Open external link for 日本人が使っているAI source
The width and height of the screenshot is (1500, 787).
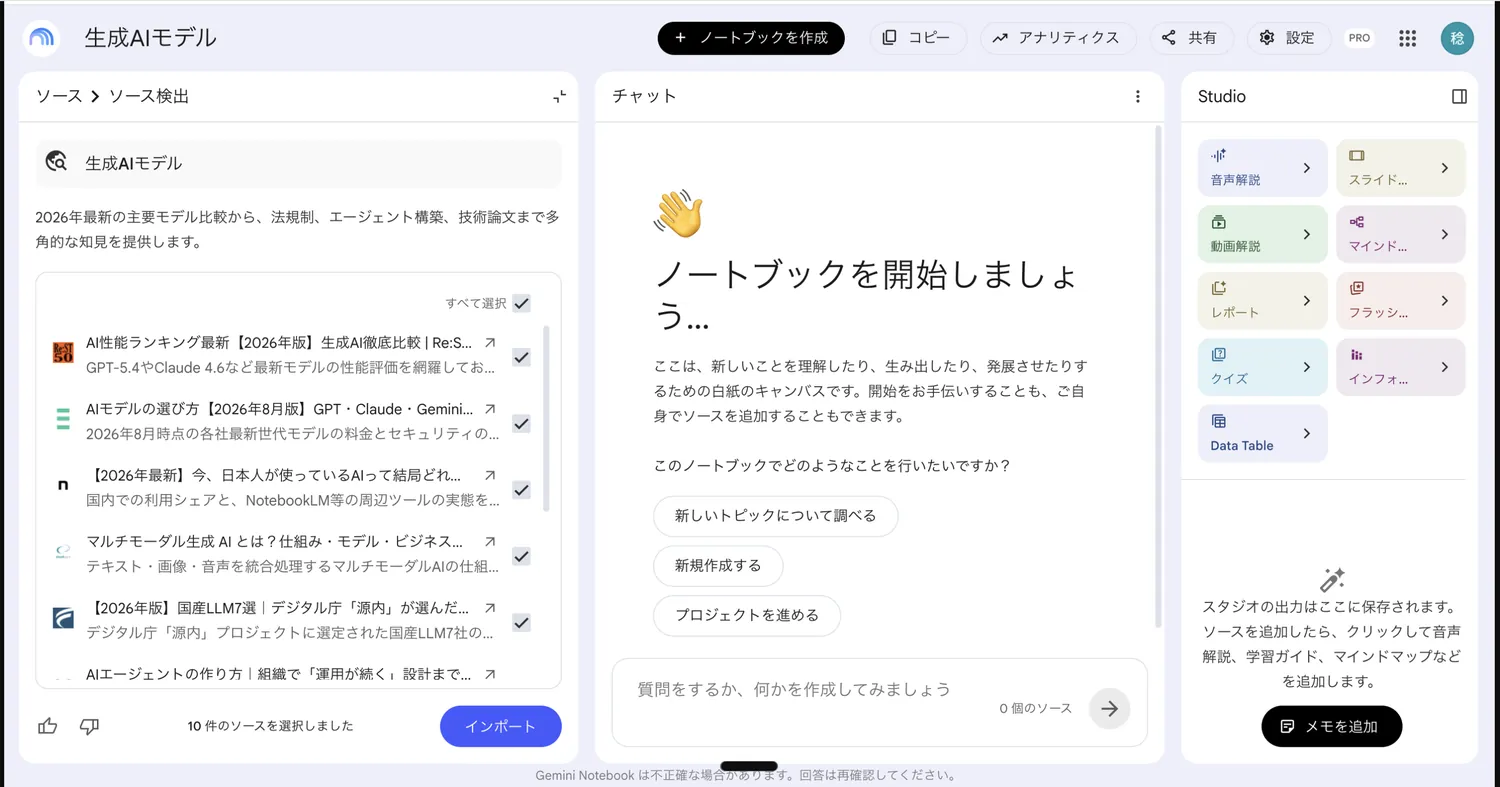click(490, 475)
